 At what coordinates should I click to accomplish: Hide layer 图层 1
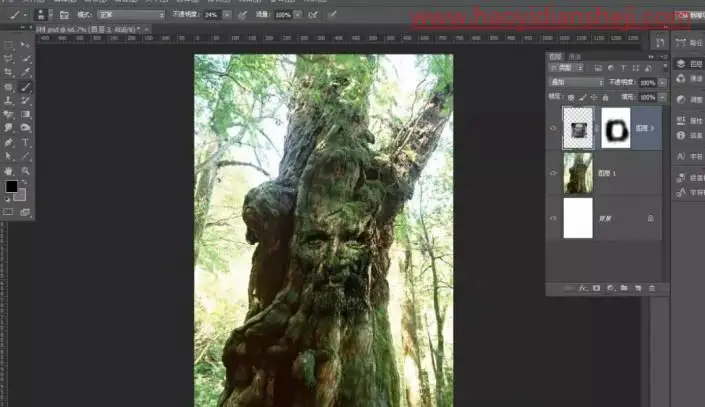(x=553, y=173)
